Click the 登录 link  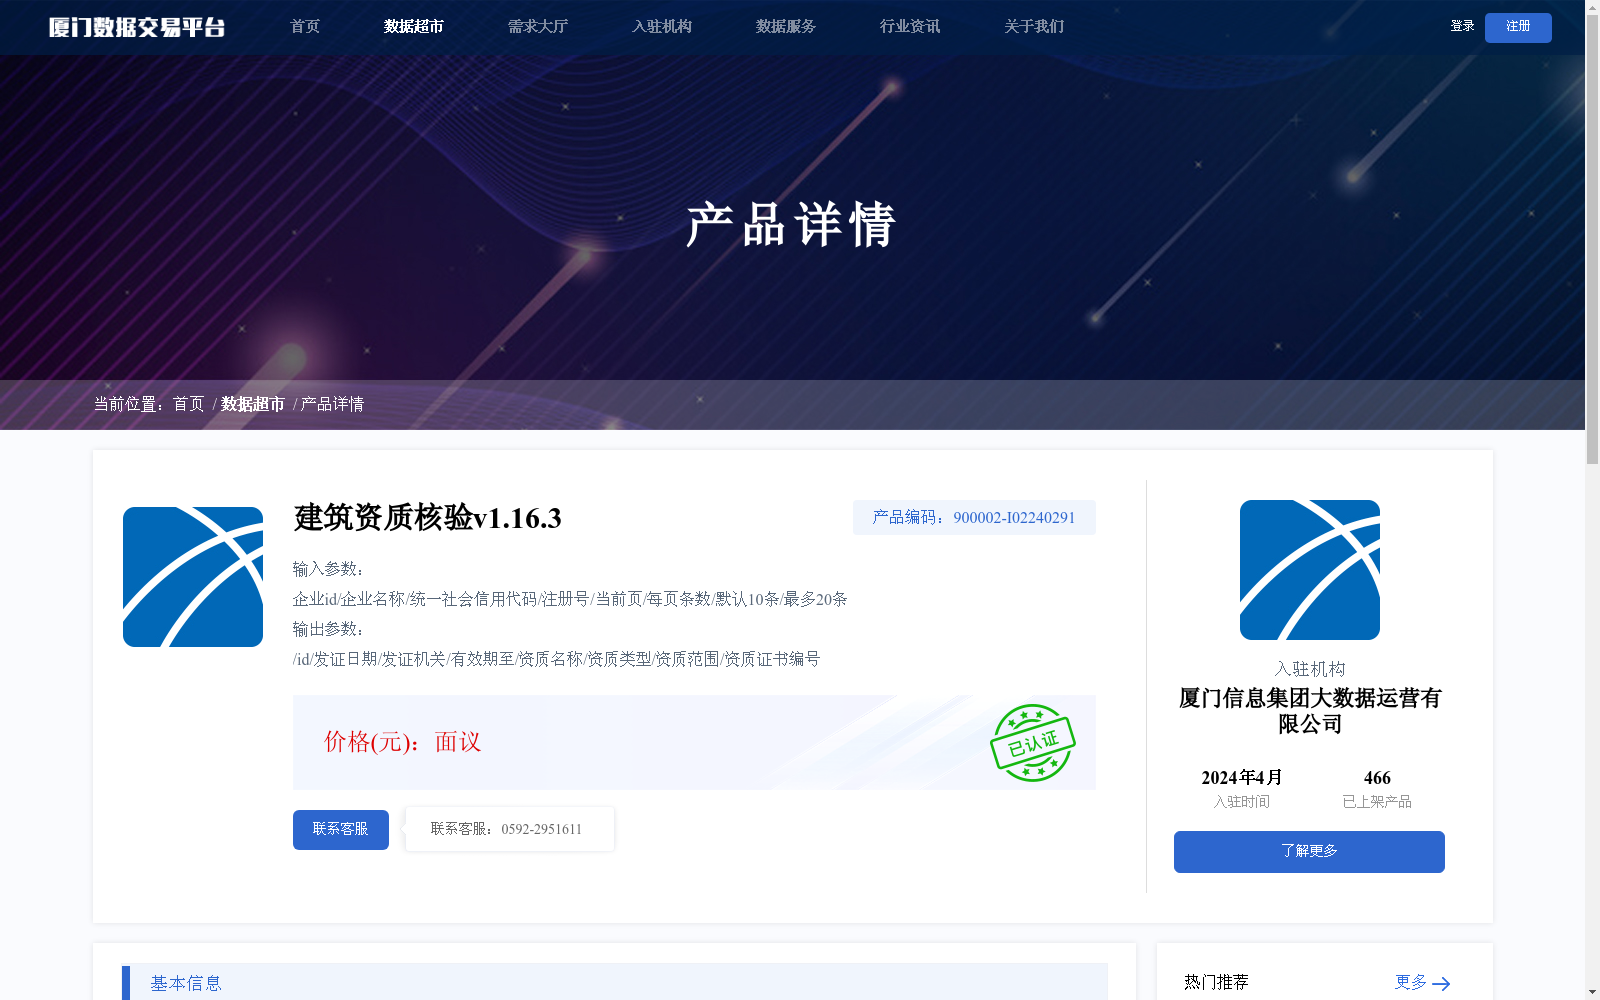[x=1463, y=26]
